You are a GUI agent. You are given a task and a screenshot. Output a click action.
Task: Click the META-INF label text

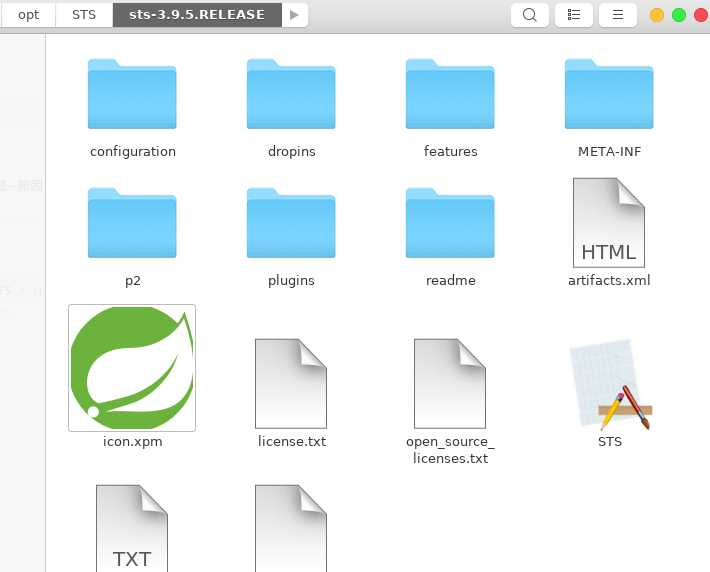(x=609, y=151)
